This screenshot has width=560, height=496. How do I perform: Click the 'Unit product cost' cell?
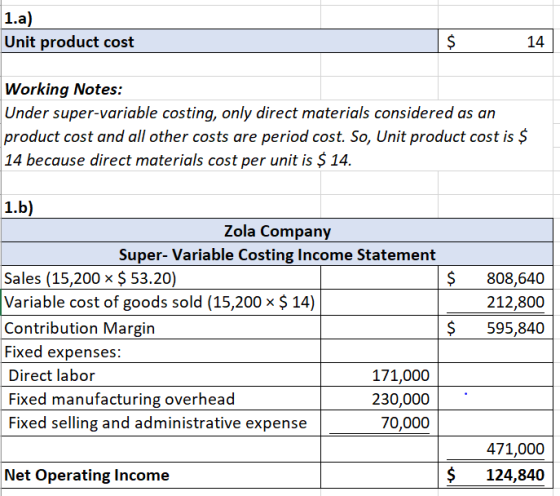pyautogui.click(x=220, y=41)
